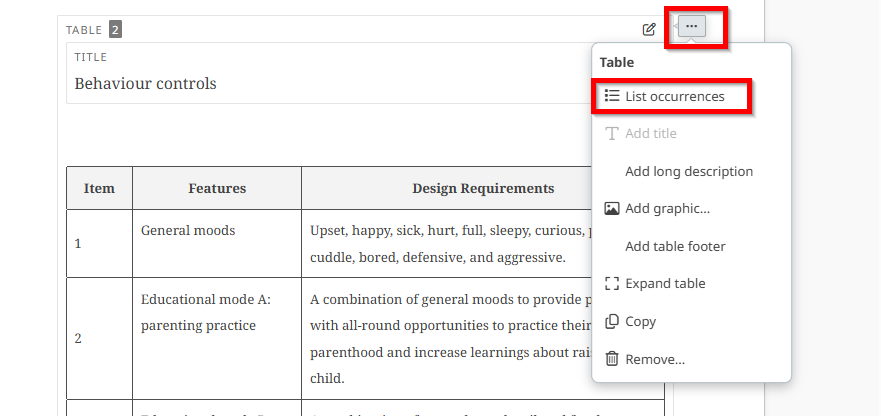881x416 pixels.
Task: Click the table number badge 2
Action: pyautogui.click(x=115, y=30)
